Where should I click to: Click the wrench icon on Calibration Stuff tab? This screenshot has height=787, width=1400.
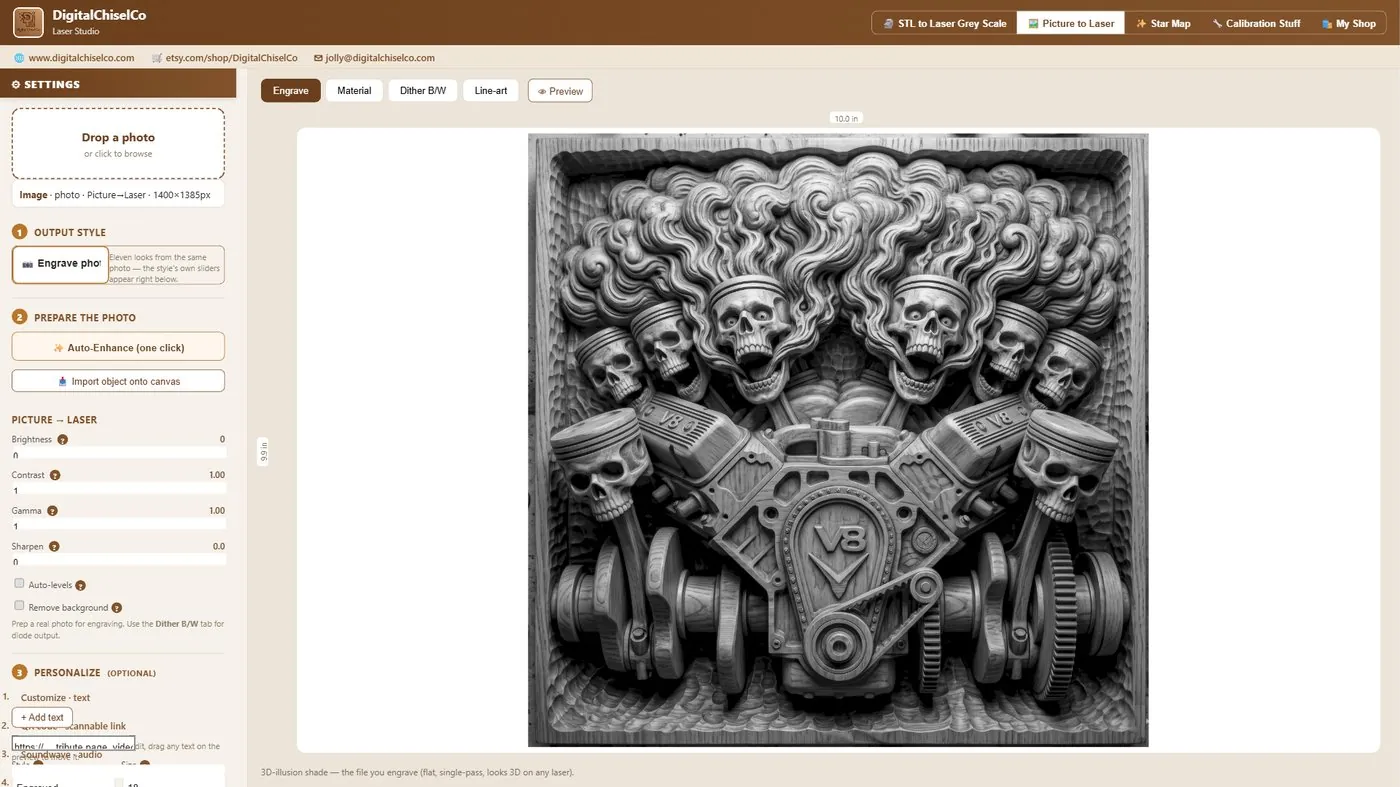click(x=1217, y=23)
